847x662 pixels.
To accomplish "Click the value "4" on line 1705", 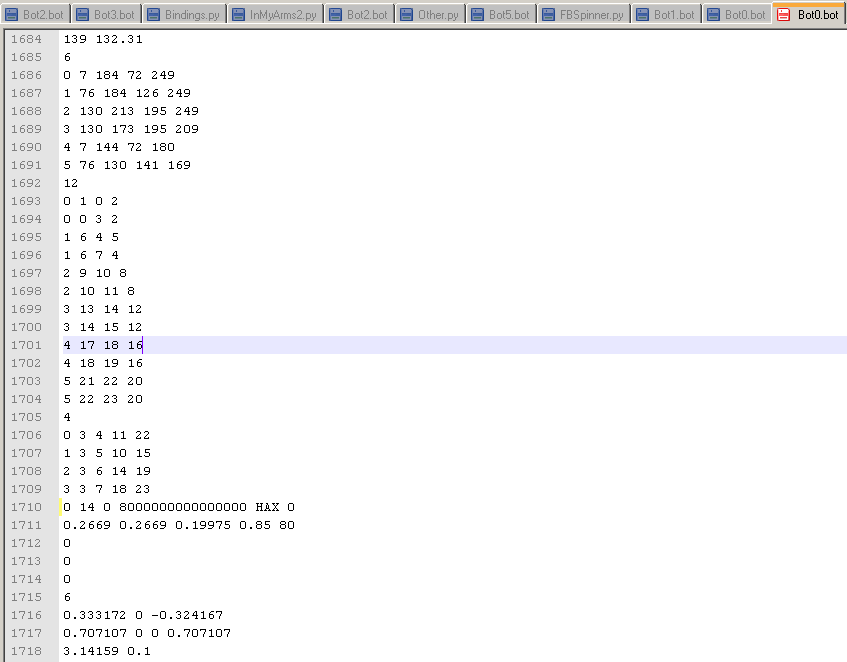I will 67,417.
